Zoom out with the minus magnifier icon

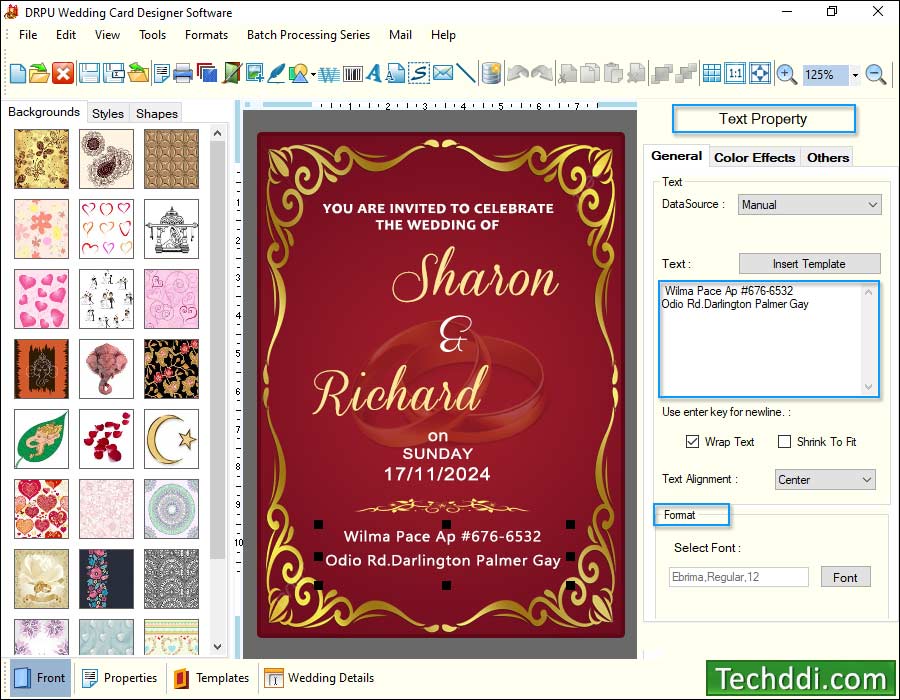(876, 75)
